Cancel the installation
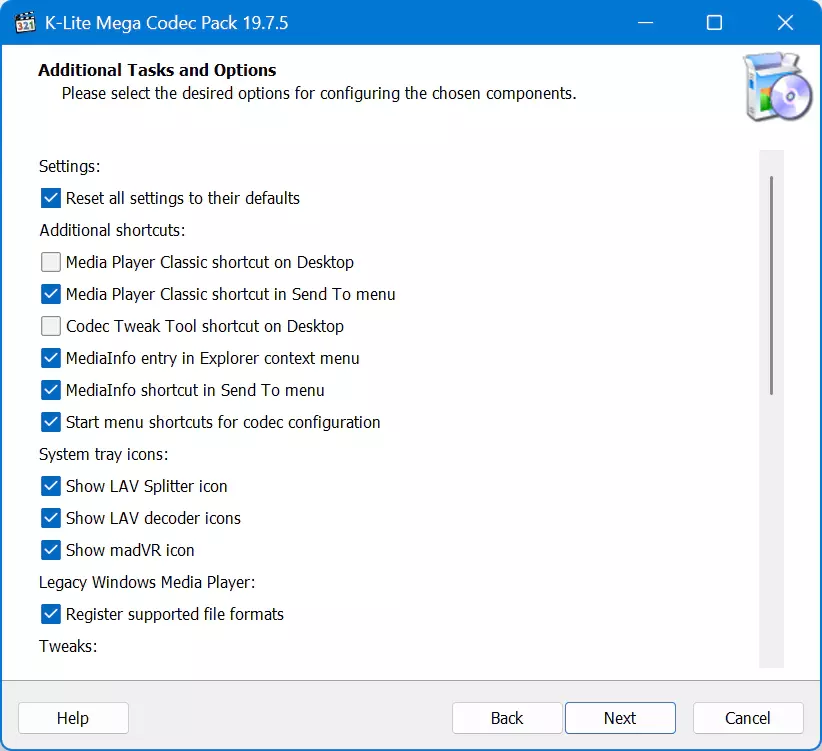Image resolution: width=822 pixels, height=751 pixels. tap(748, 718)
